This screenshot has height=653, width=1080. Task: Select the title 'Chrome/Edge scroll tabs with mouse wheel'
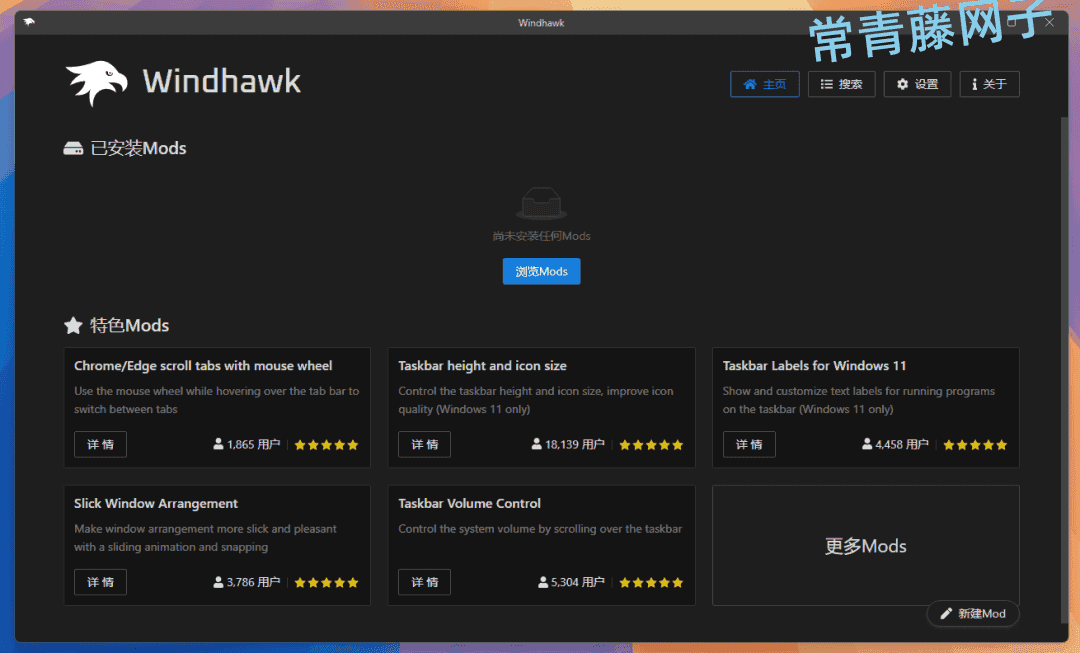[x=203, y=366]
